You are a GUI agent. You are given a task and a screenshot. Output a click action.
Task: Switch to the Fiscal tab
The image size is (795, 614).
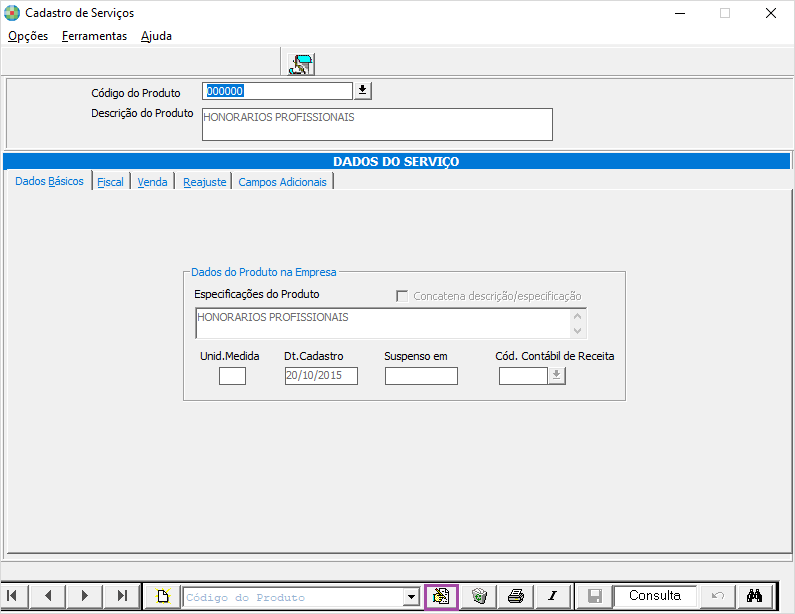pos(110,182)
